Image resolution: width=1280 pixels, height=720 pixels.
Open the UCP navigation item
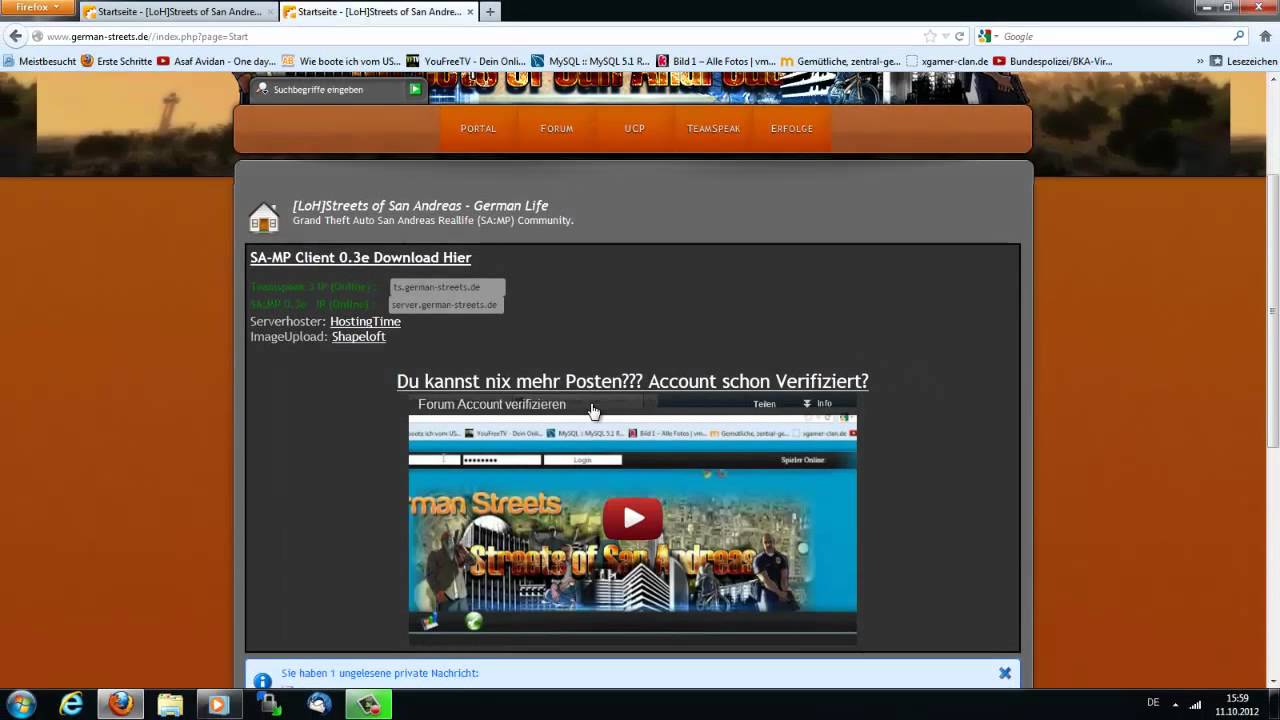(635, 129)
